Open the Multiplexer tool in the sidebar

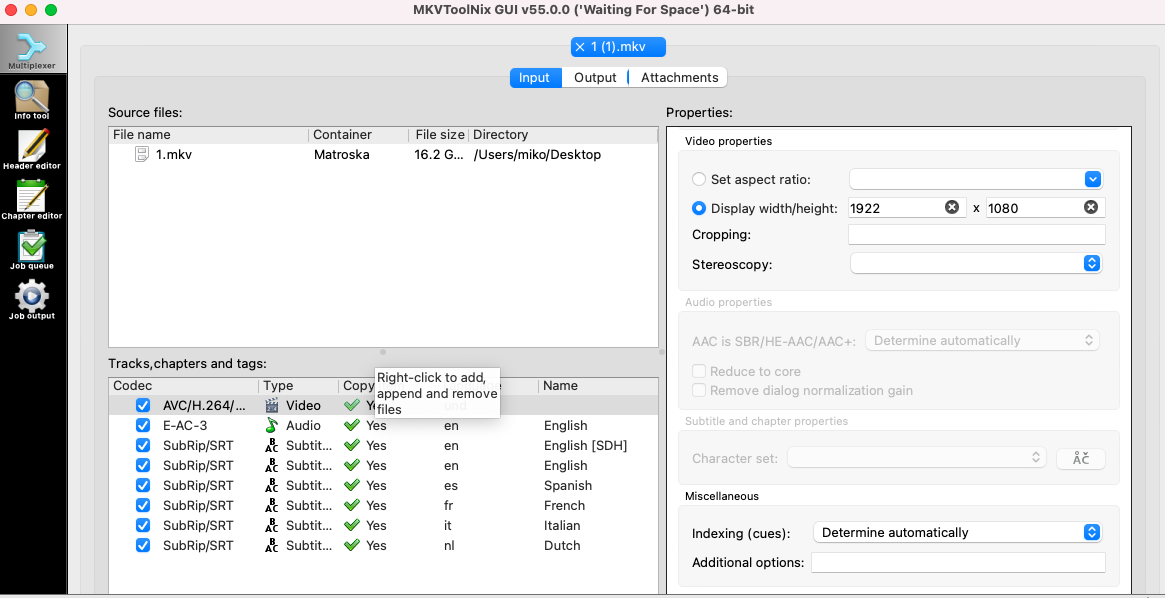[33, 51]
